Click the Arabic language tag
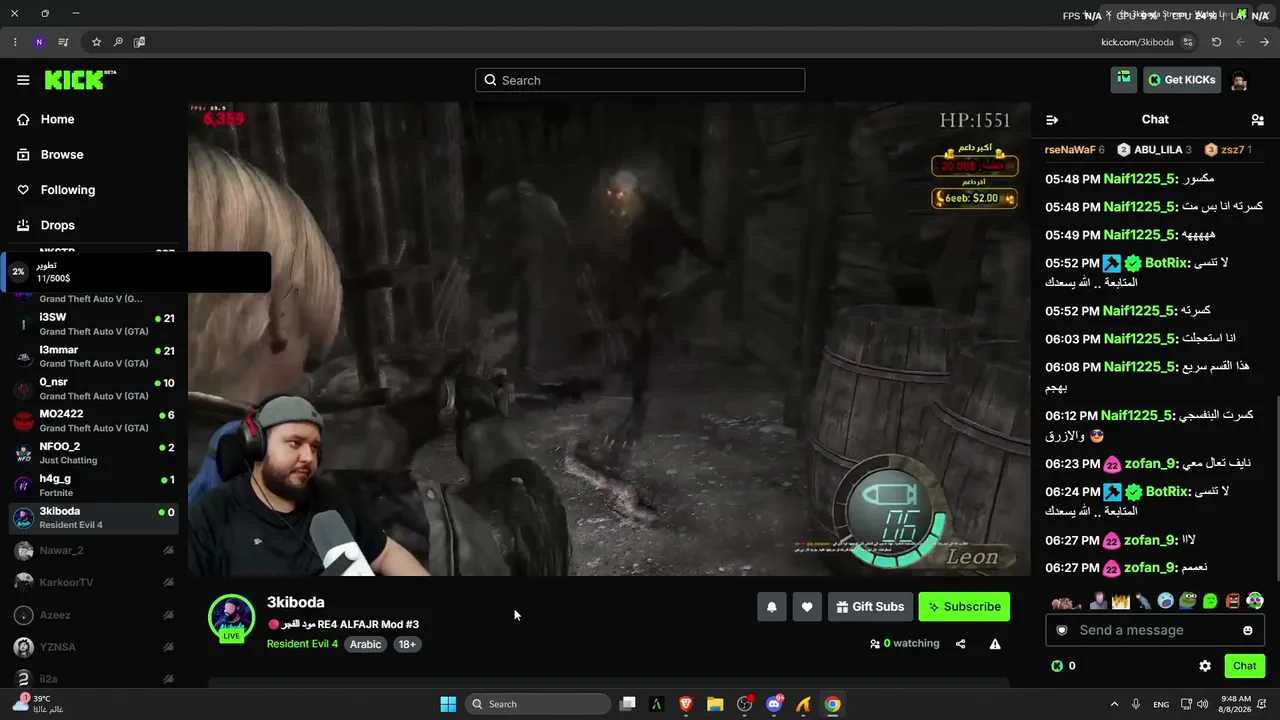Viewport: 1280px width, 720px height. point(365,644)
